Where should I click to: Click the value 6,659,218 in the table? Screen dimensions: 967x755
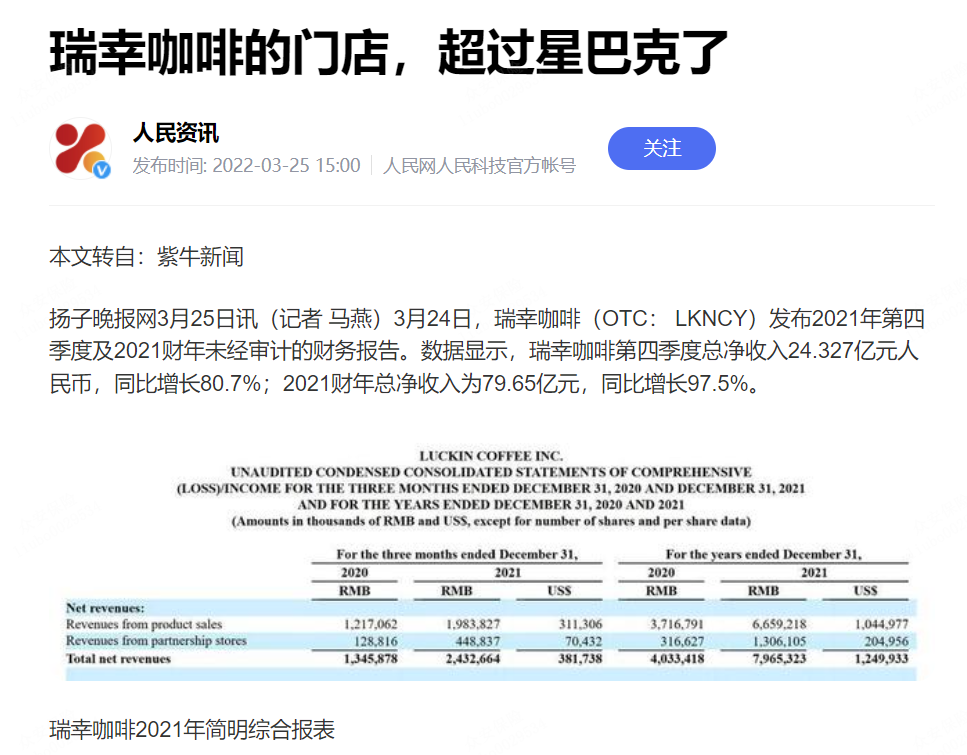pyautogui.click(x=779, y=624)
